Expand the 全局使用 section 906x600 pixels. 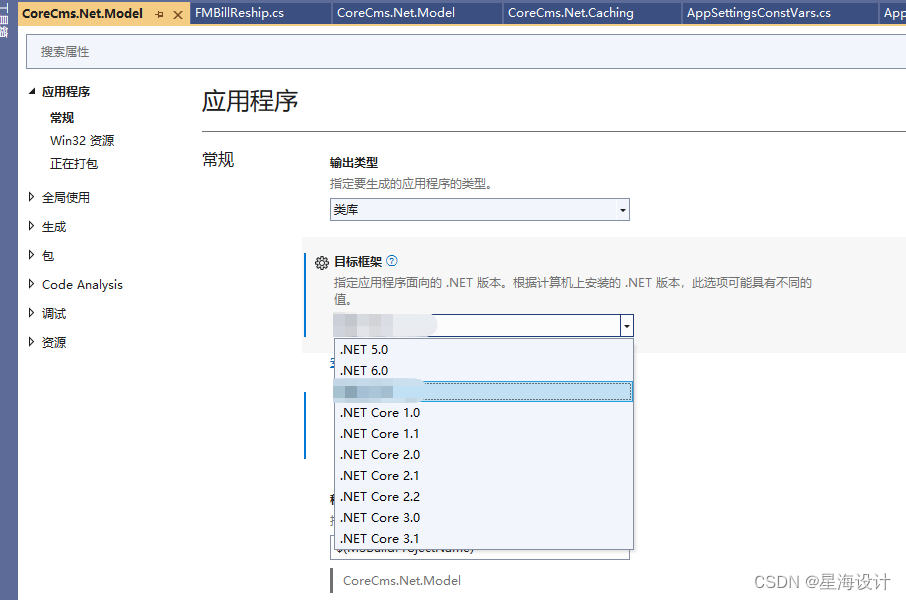coord(31,197)
